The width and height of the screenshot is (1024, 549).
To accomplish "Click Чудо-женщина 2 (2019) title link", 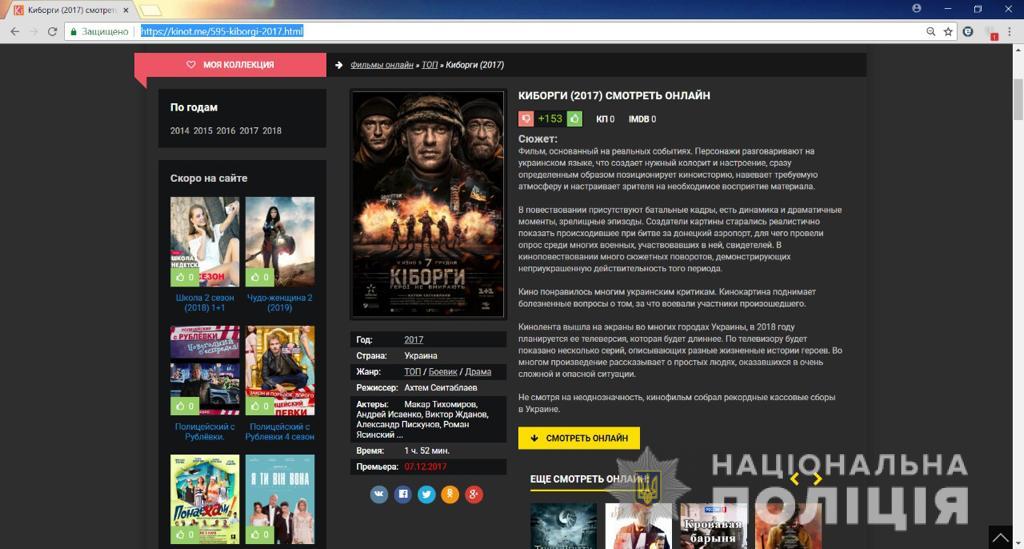I will coord(280,302).
